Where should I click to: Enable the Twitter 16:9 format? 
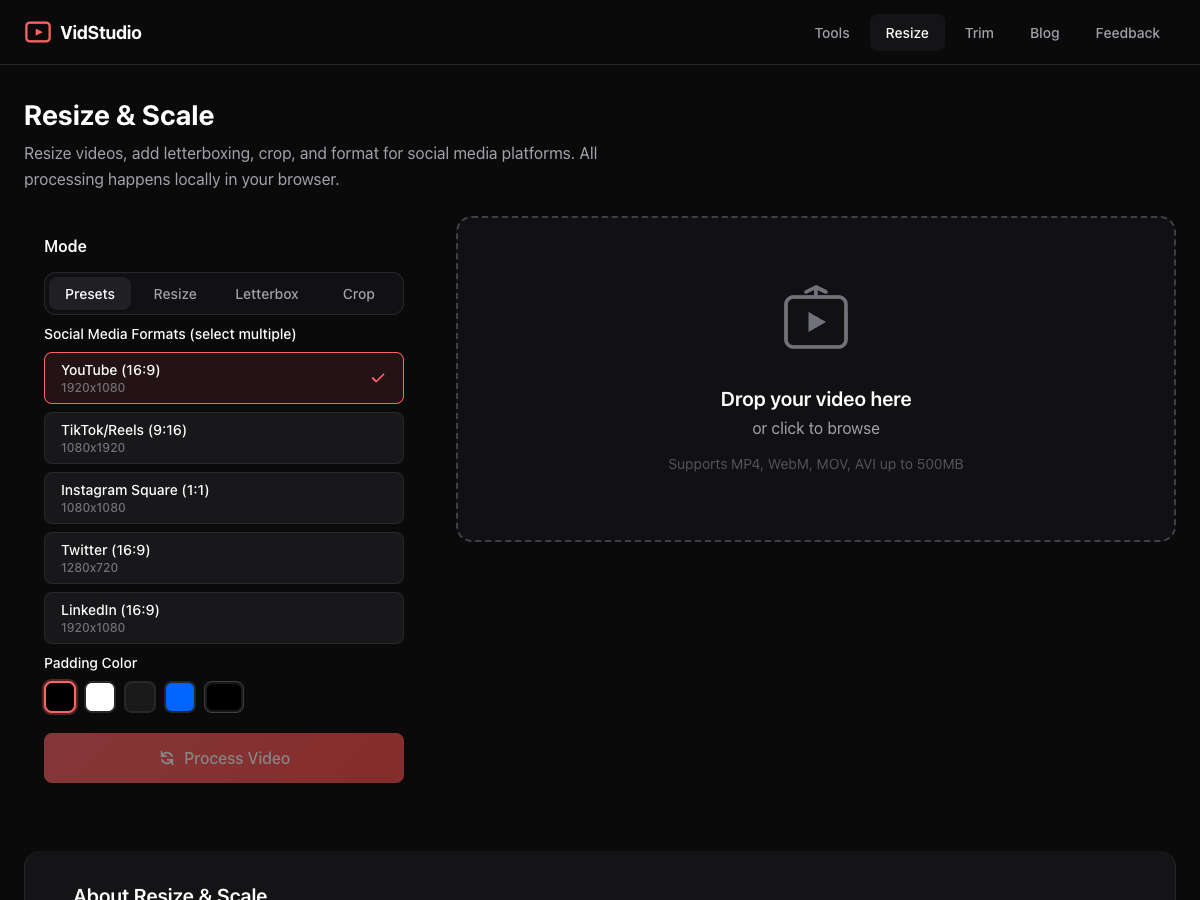click(x=223, y=557)
